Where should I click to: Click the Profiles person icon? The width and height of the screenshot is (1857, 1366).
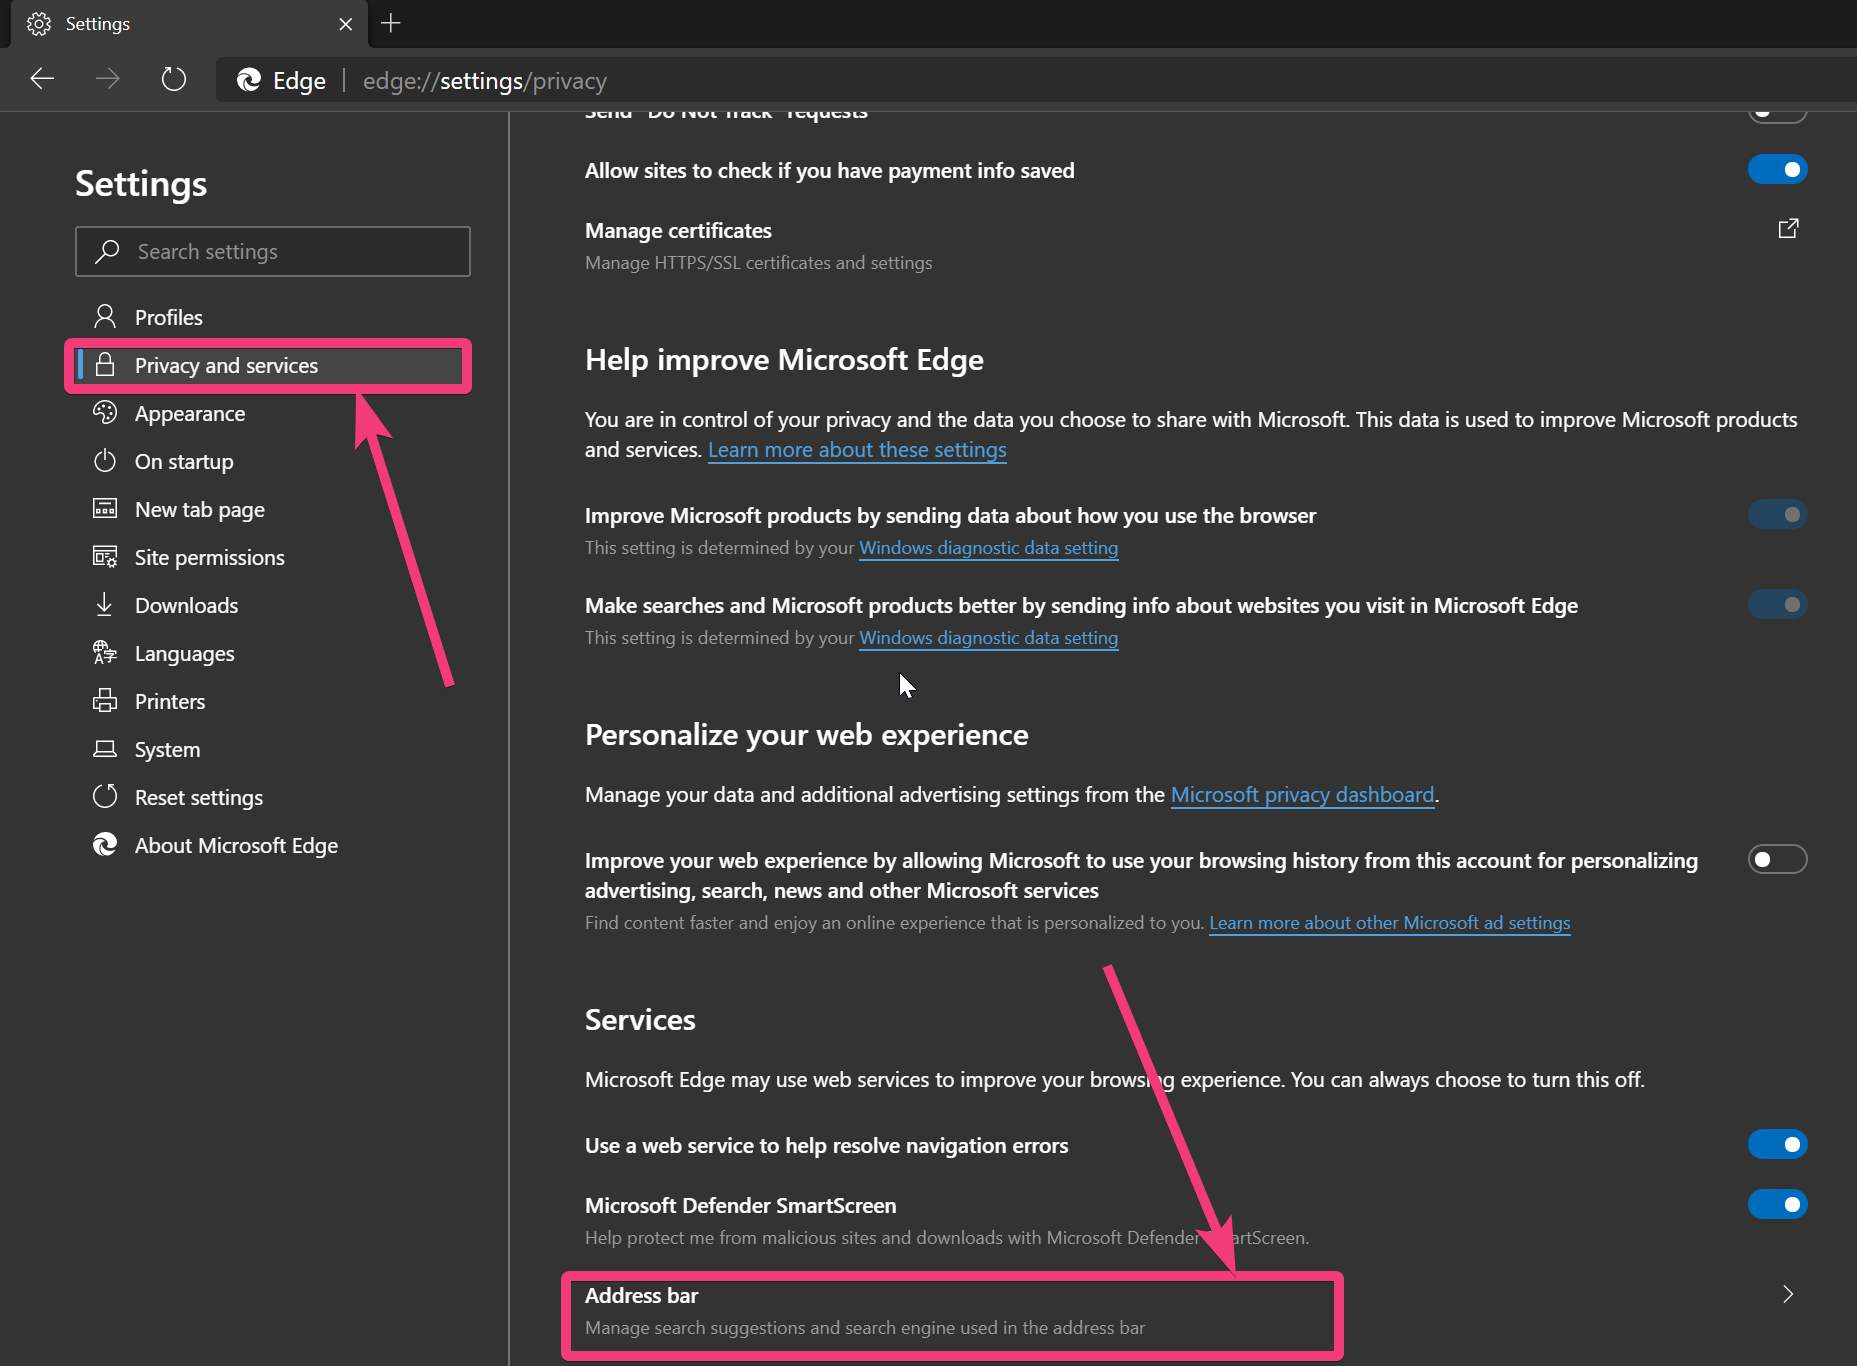click(104, 317)
